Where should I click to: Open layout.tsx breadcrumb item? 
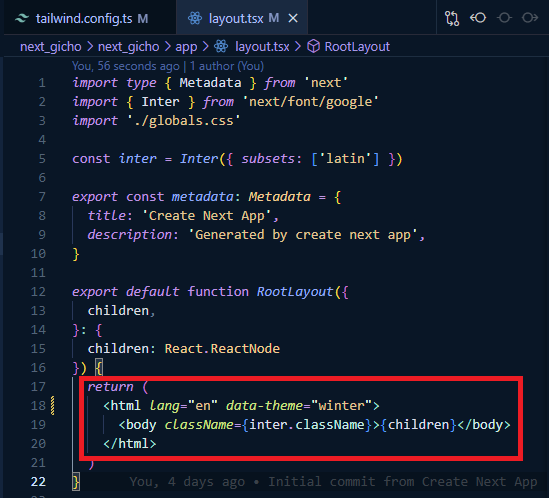tap(262, 47)
